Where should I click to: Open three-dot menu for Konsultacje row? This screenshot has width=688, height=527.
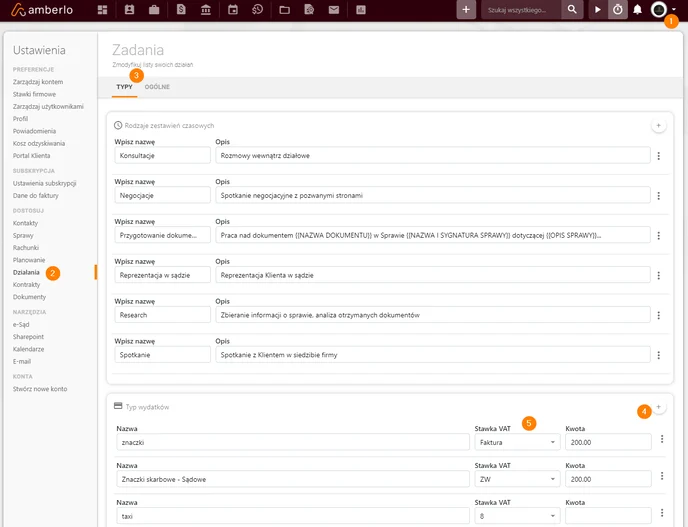point(658,156)
